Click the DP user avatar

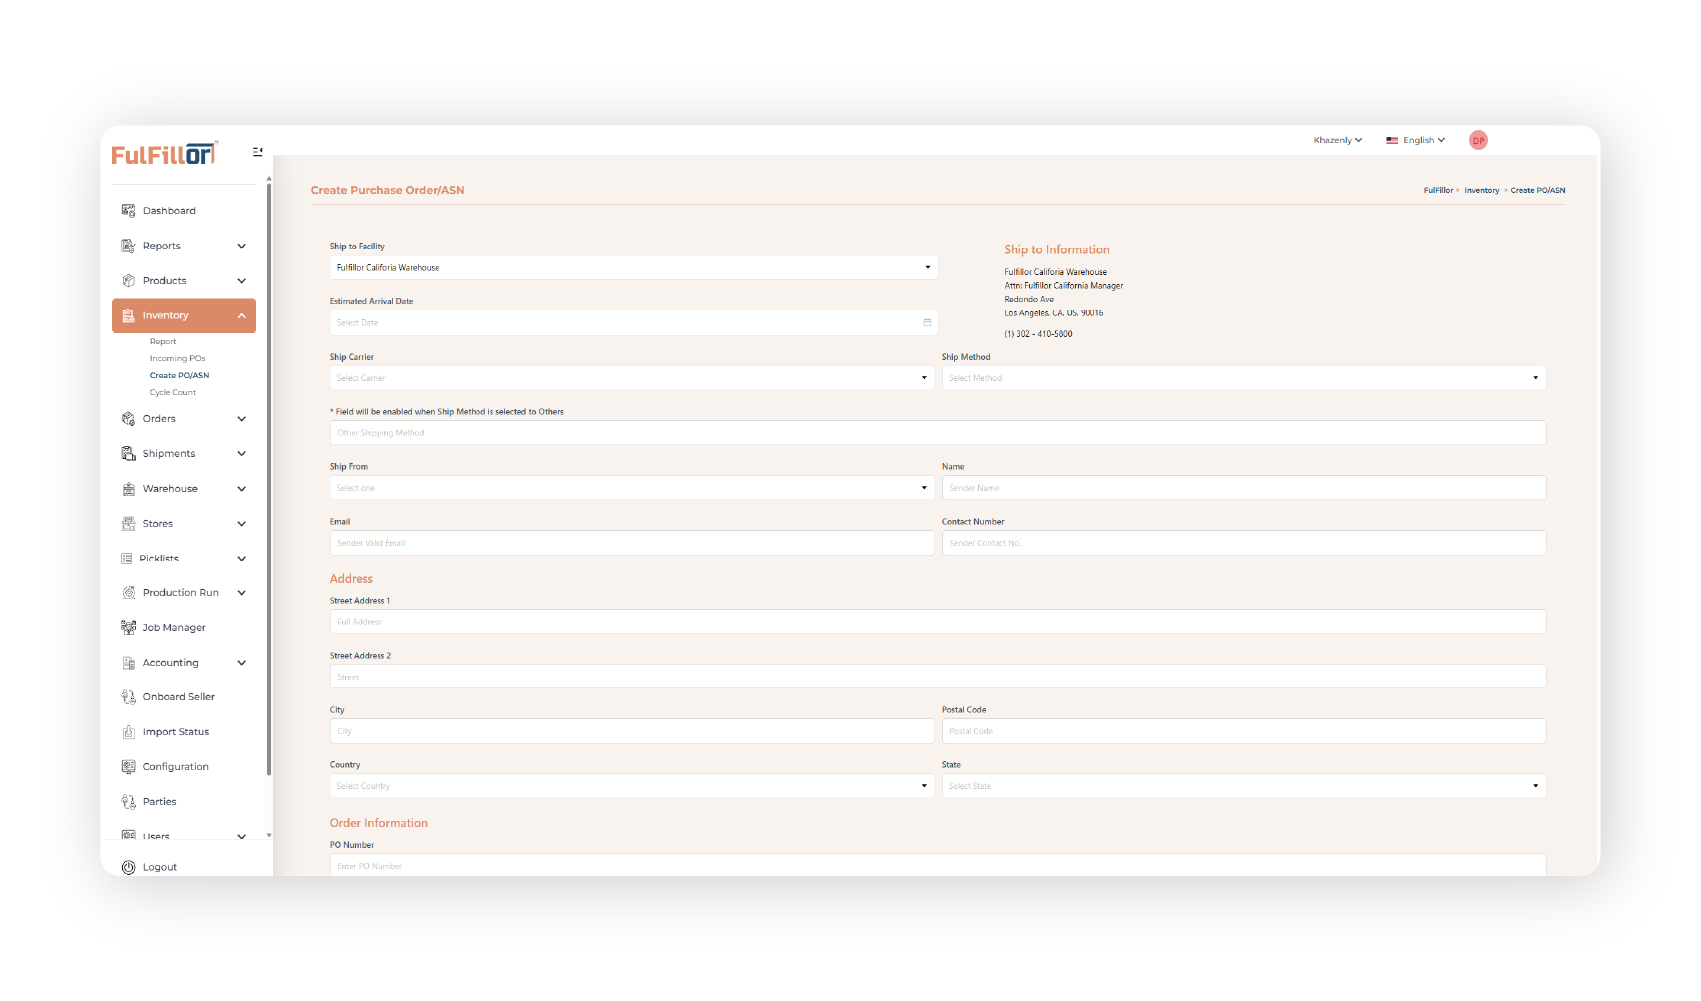point(1478,141)
